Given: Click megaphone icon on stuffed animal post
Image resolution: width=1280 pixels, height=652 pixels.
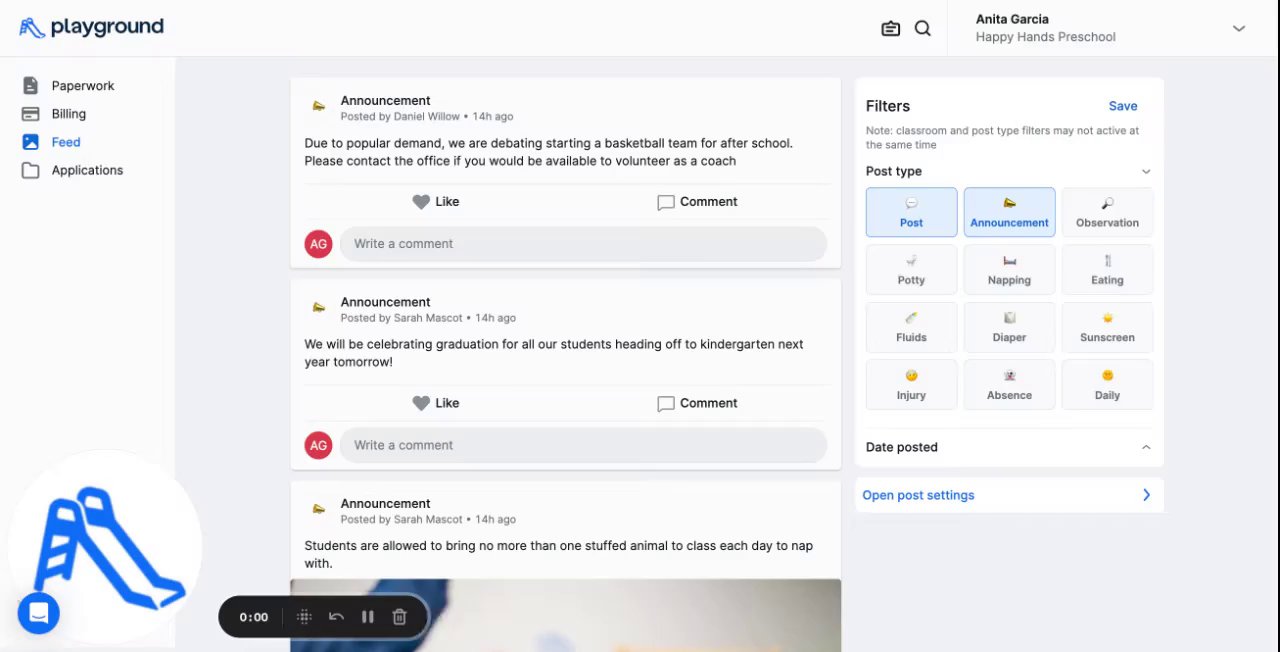Looking at the screenshot, I should 319,510.
